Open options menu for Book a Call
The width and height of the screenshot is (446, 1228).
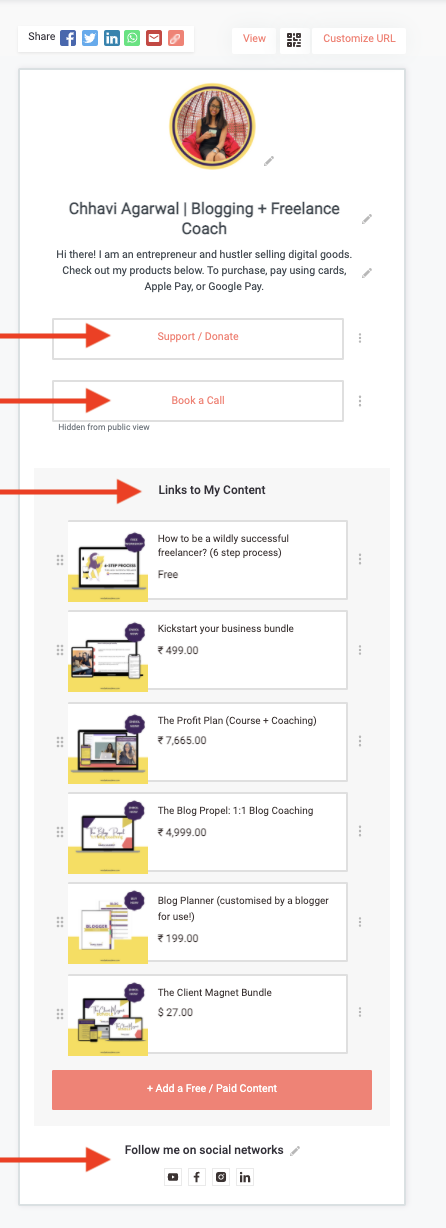(360, 401)
